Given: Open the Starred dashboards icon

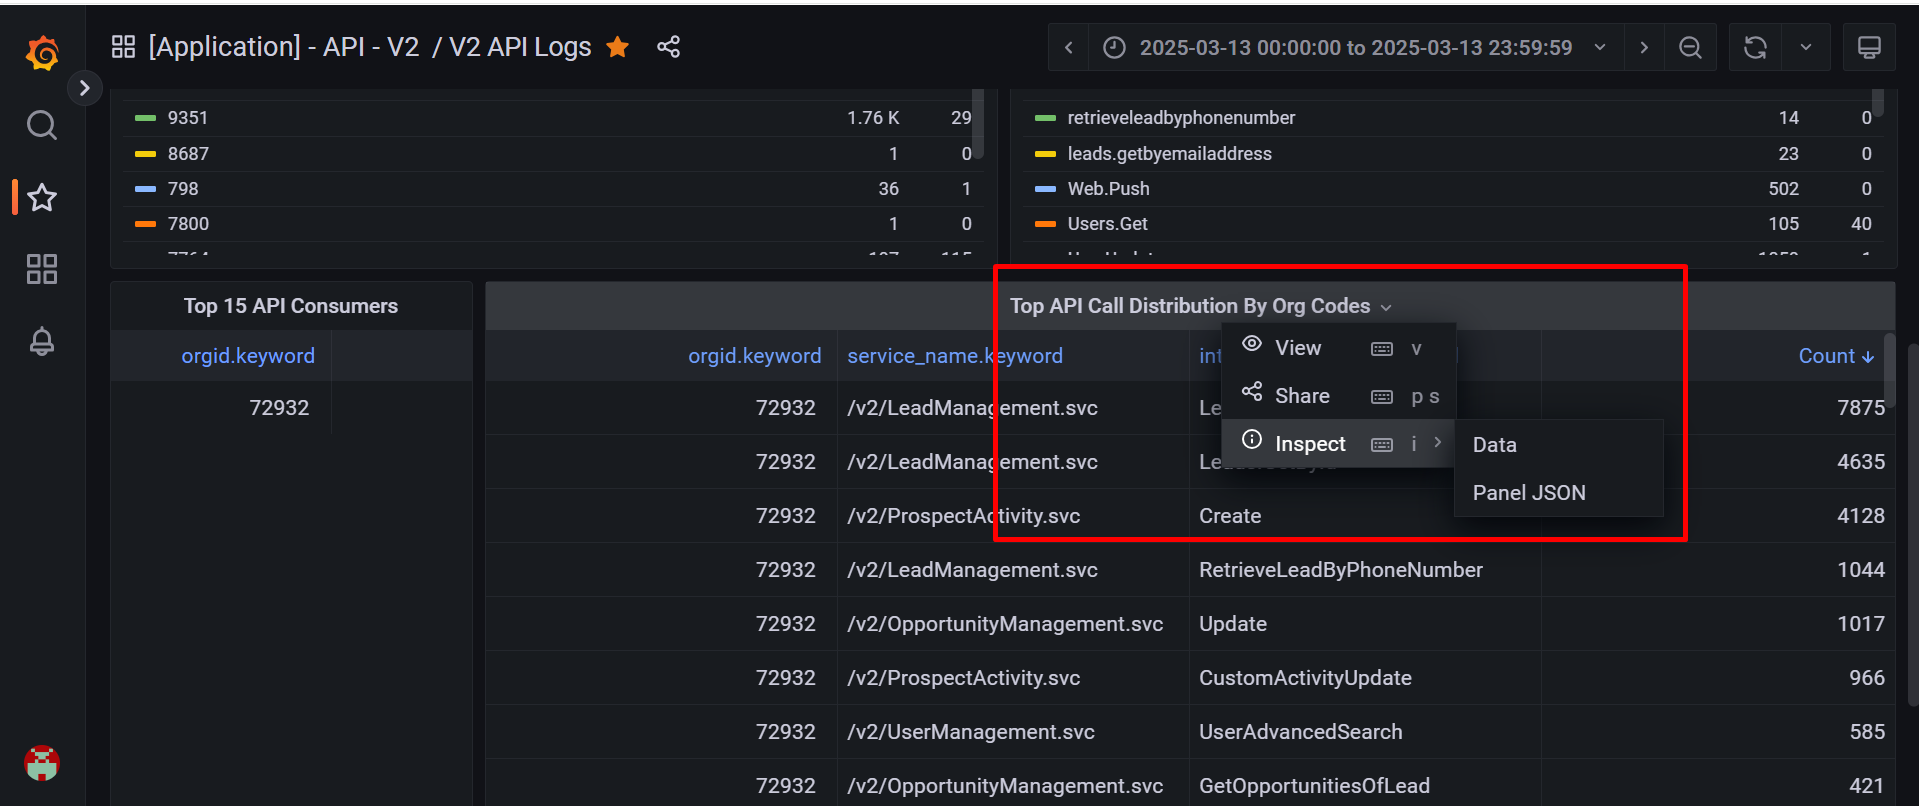Looking at the screenshot, I should pyautogui.click(x=42, y=197).
